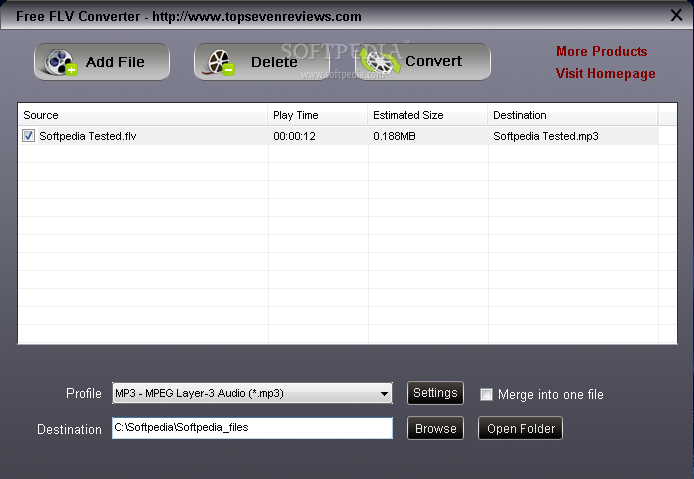Click the Open Folder button
This screenshot has height=479, width=694.
(x=520, y=428)
